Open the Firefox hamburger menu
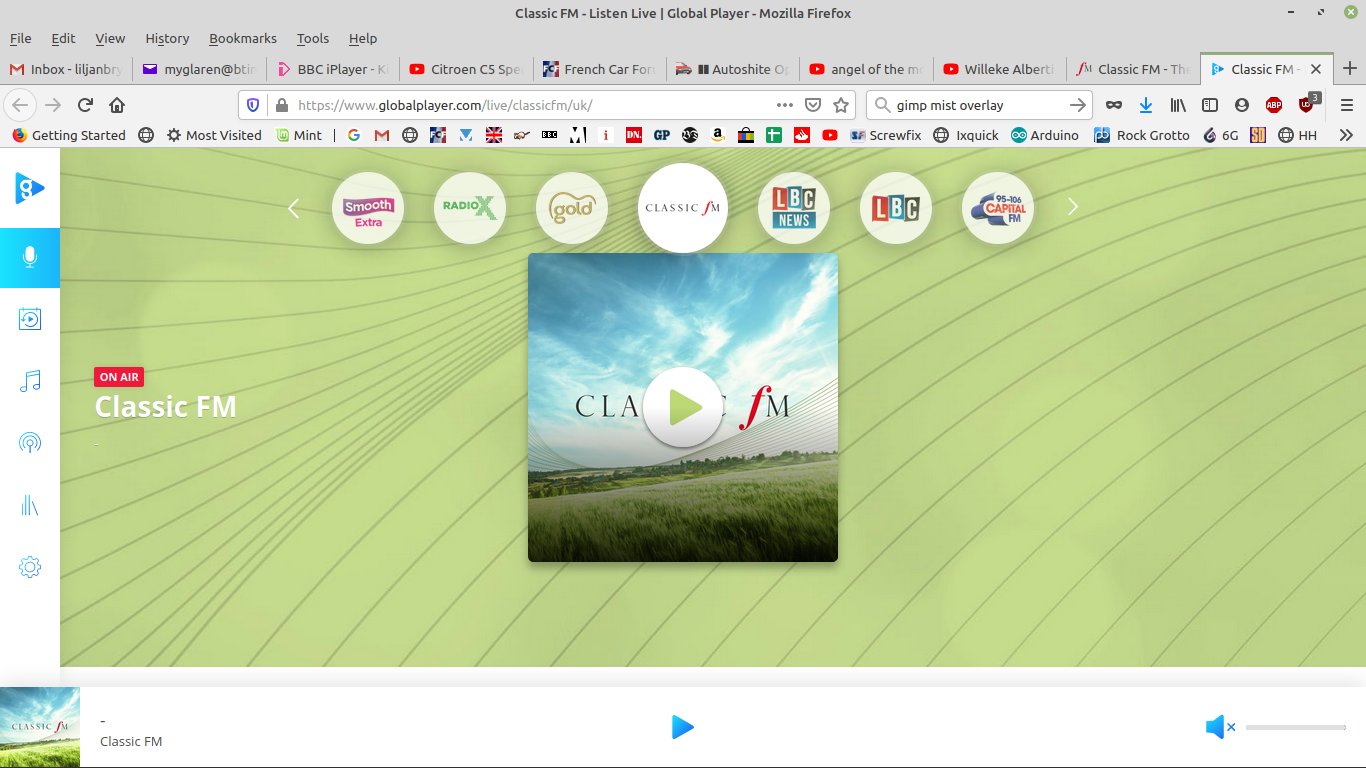Image resolution: width=1366 pixels, height=768 pixels. pos(1347,105)
